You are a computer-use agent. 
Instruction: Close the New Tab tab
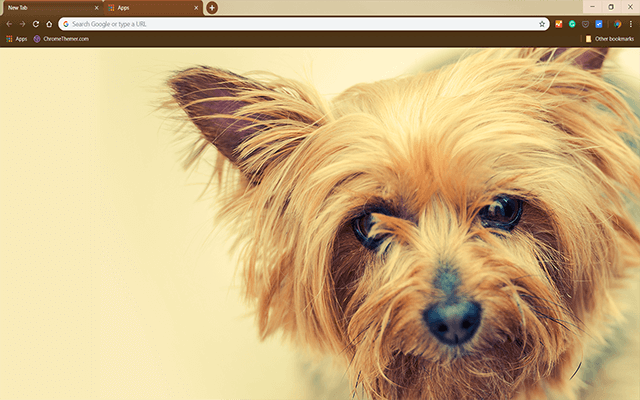pos(97,8)
